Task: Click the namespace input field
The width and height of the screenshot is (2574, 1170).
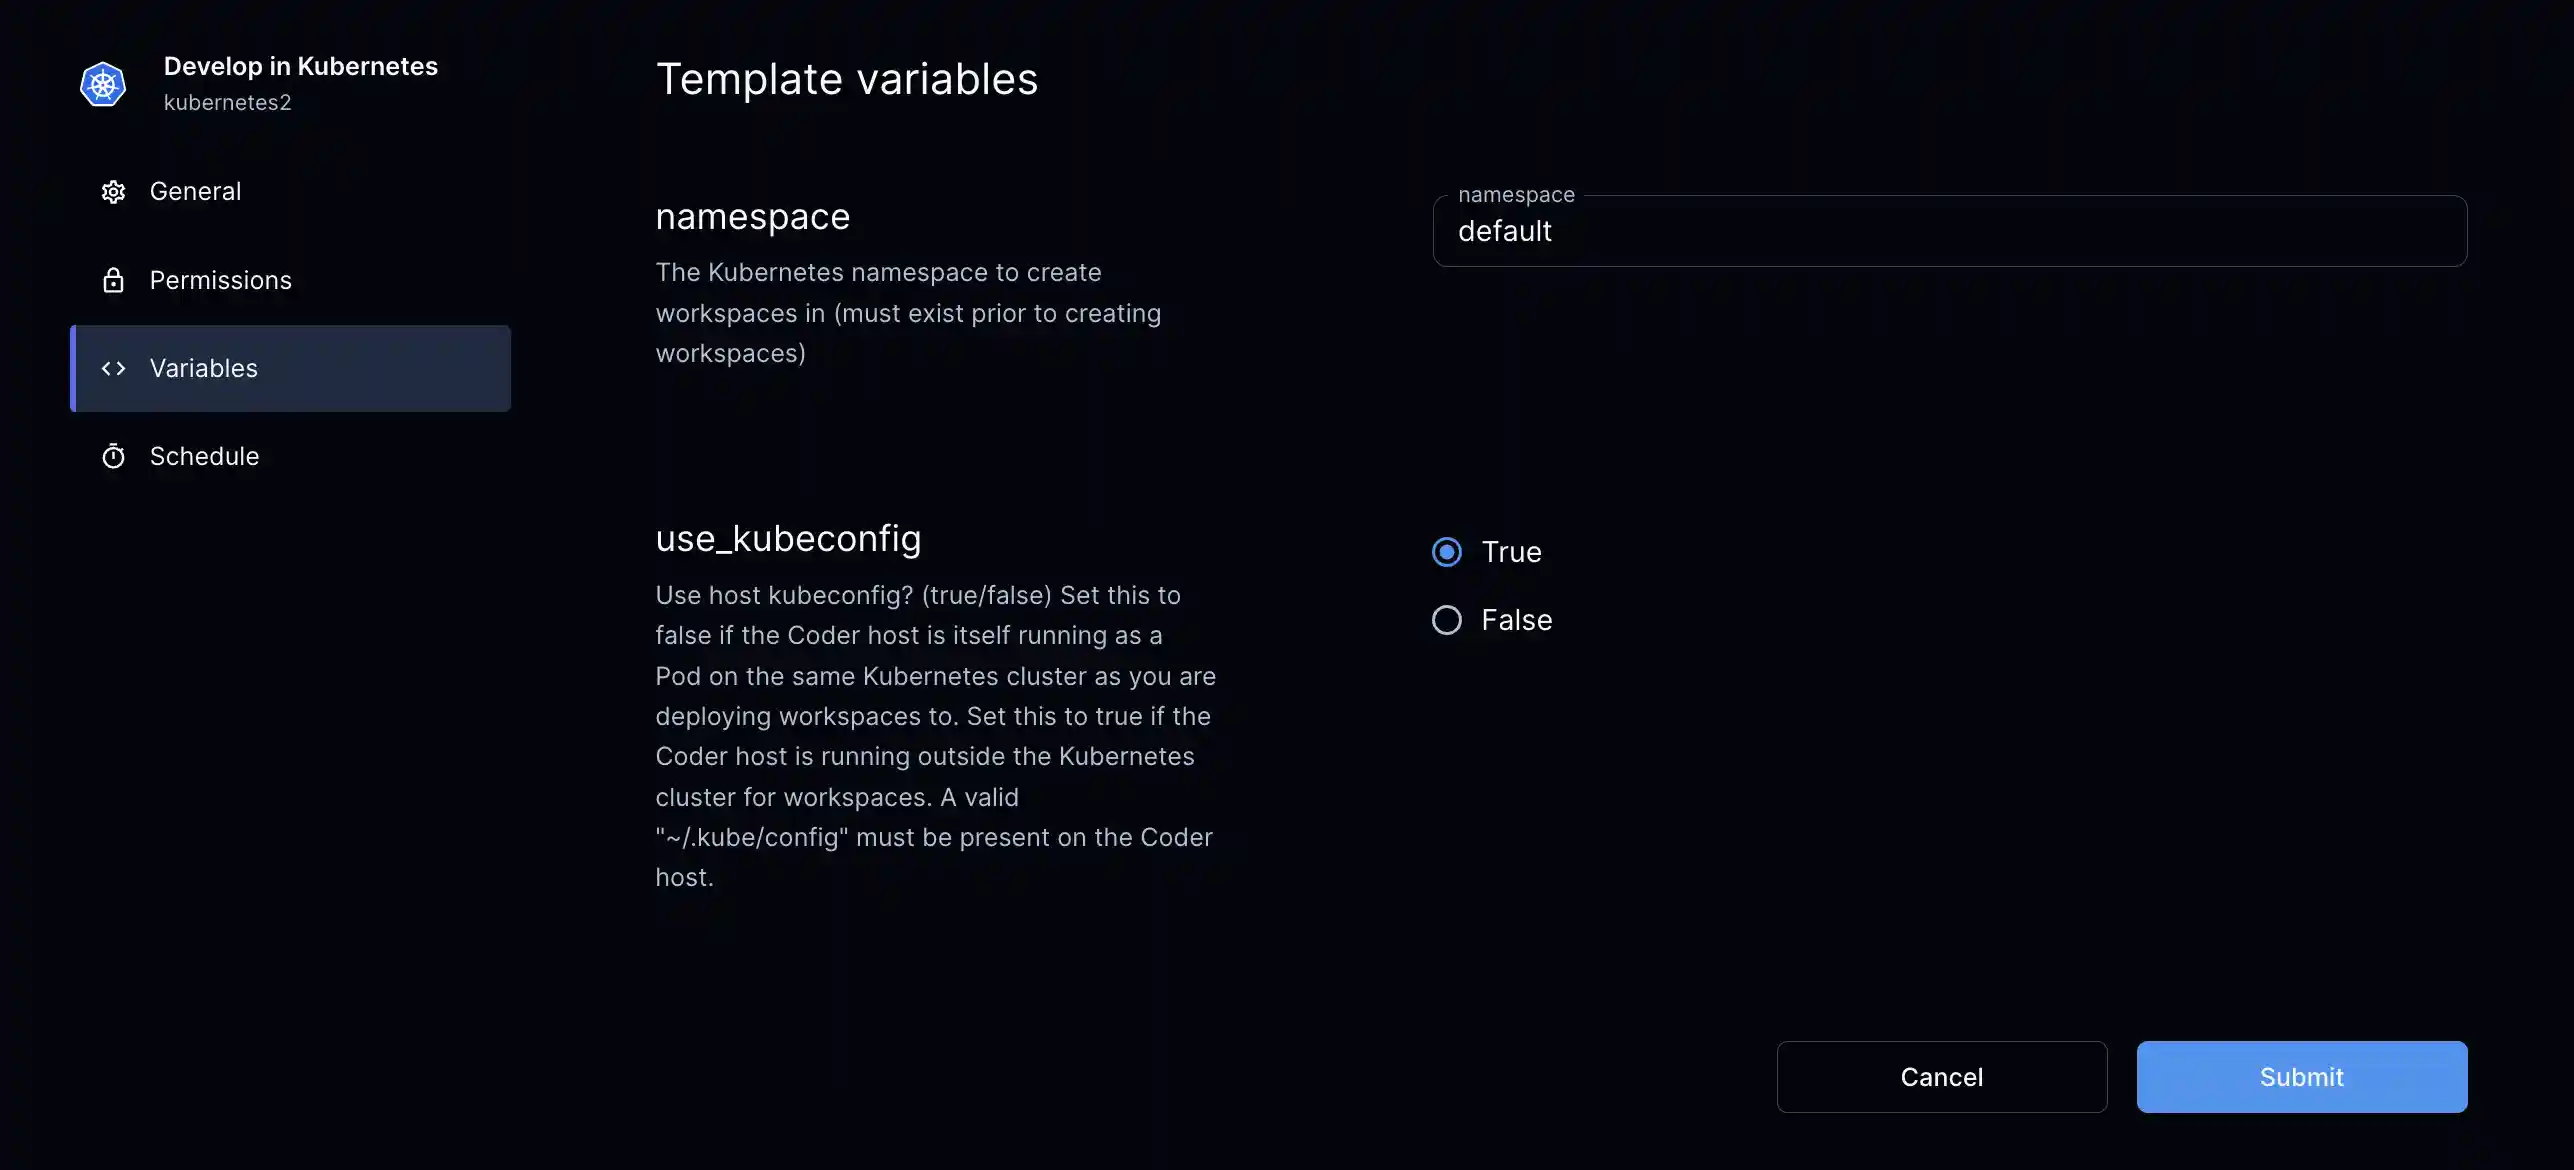Action: 1950,231
